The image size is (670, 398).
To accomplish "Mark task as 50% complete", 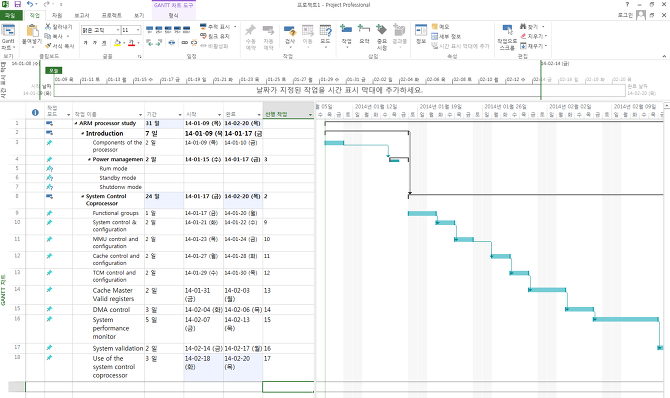I will click(x=168, y=30).
